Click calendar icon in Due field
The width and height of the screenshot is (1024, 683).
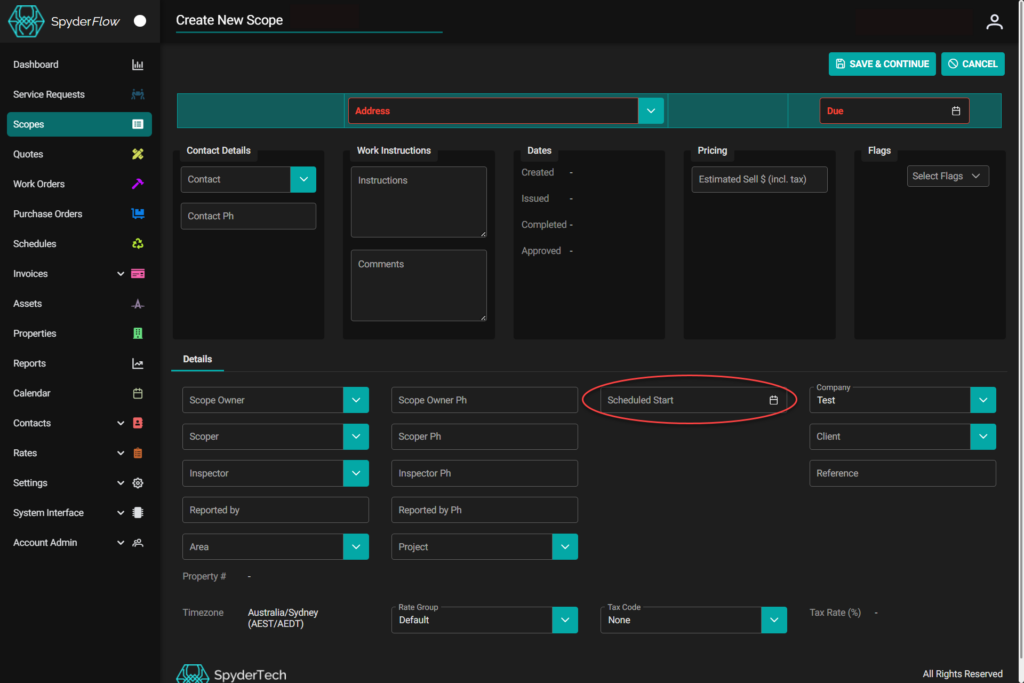[955, 111]
